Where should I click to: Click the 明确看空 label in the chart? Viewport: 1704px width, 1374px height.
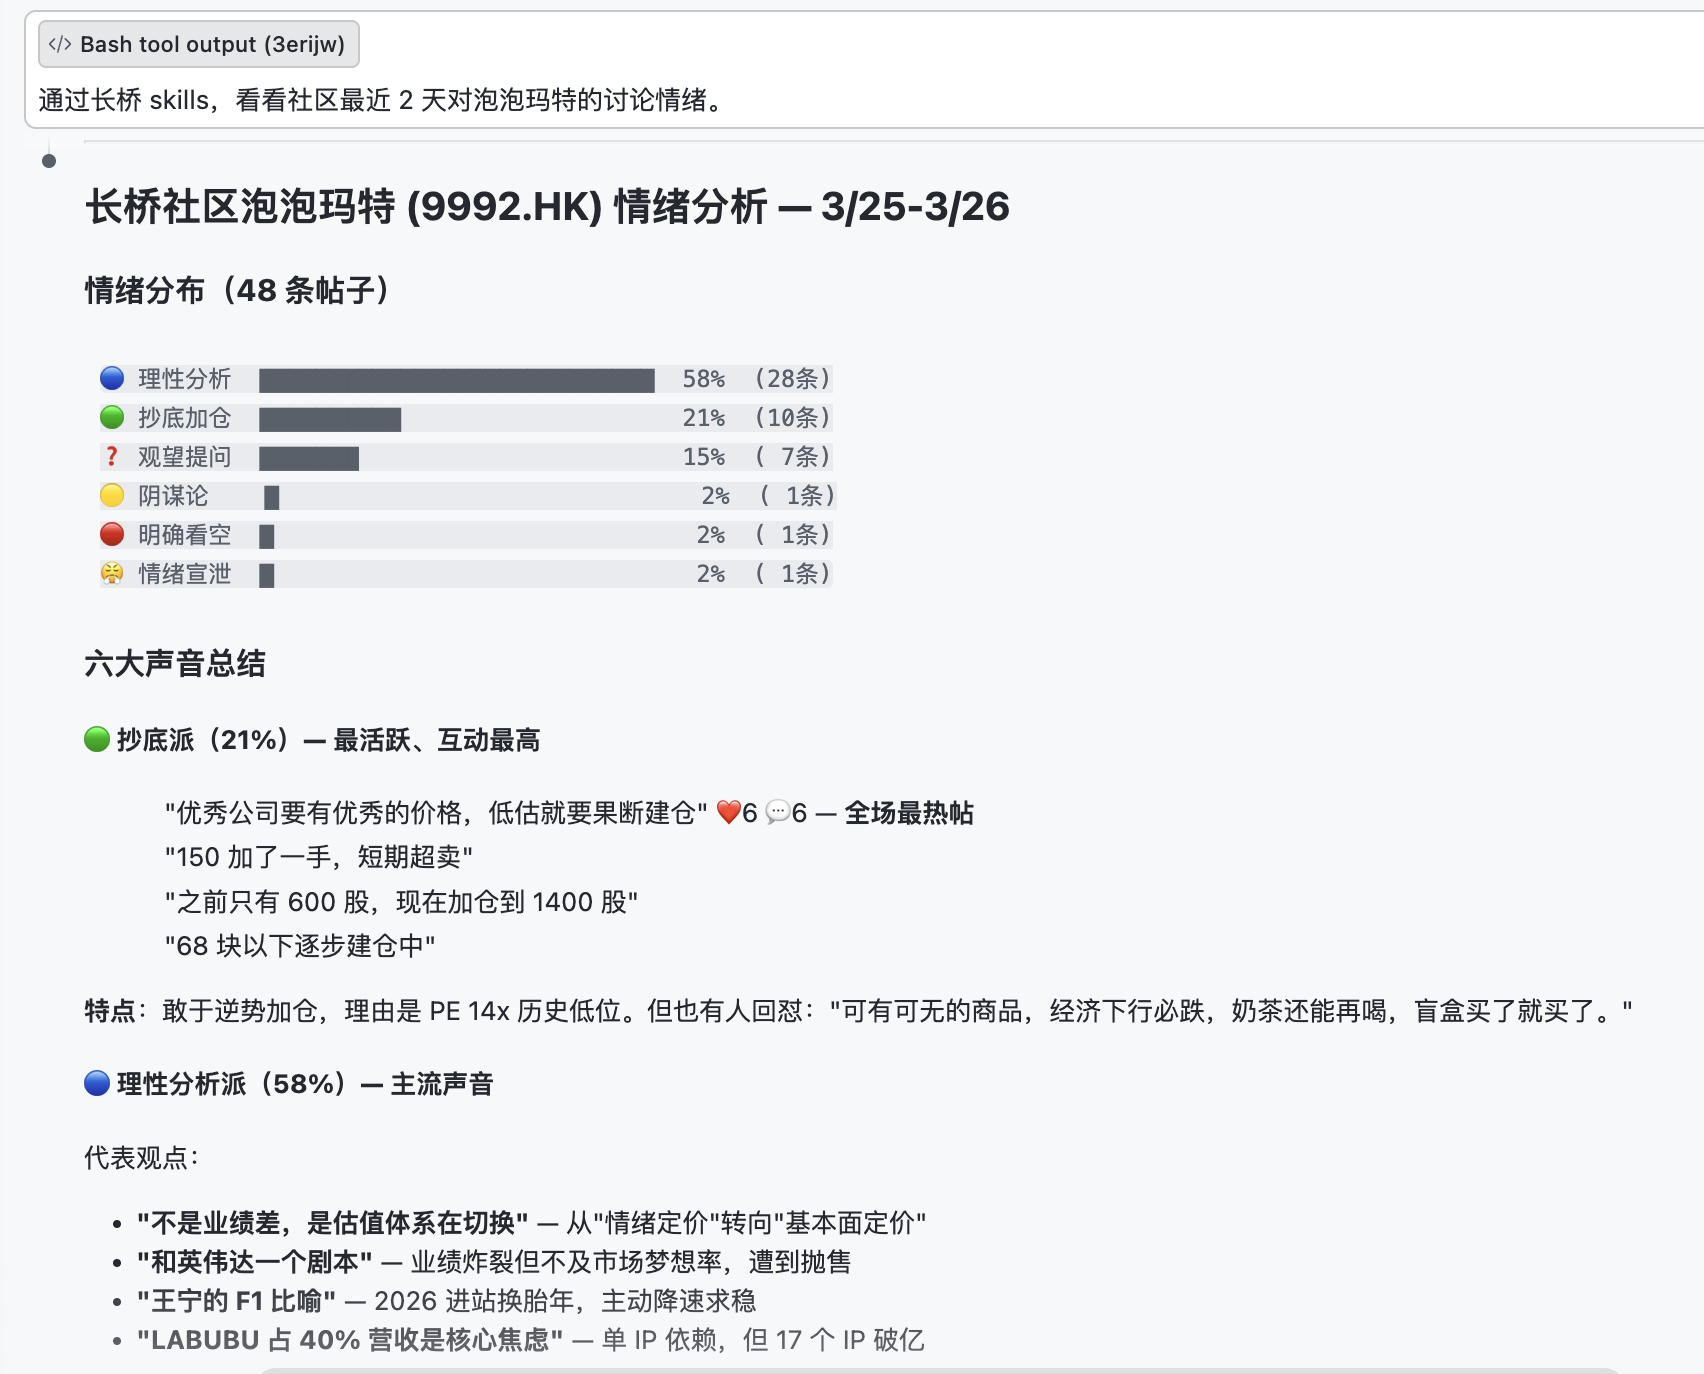tap(184, 535)
